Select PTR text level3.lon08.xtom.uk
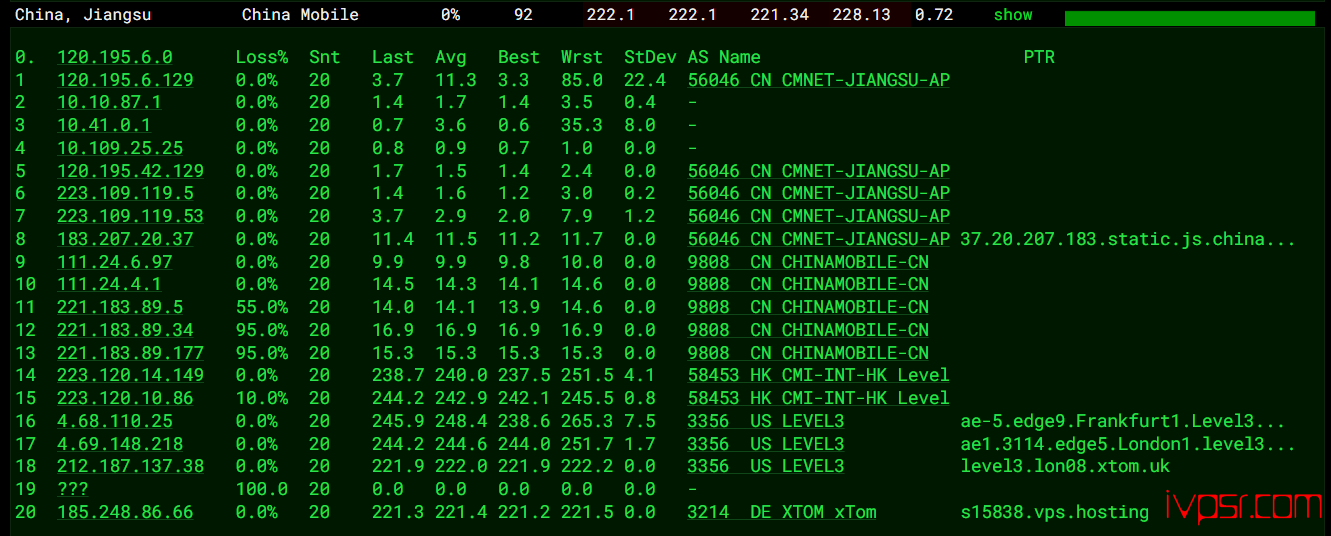 coord(1065,466)
